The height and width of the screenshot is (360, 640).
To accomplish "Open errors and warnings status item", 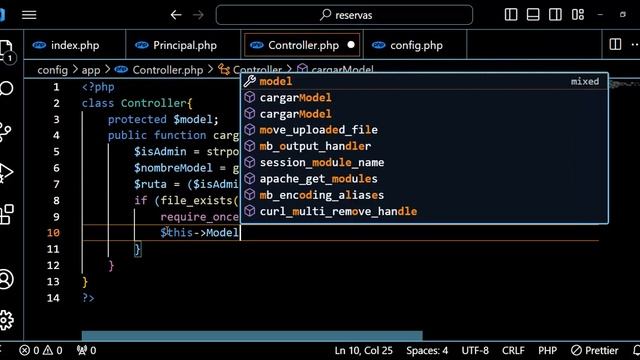I will (x=41, y=350).
